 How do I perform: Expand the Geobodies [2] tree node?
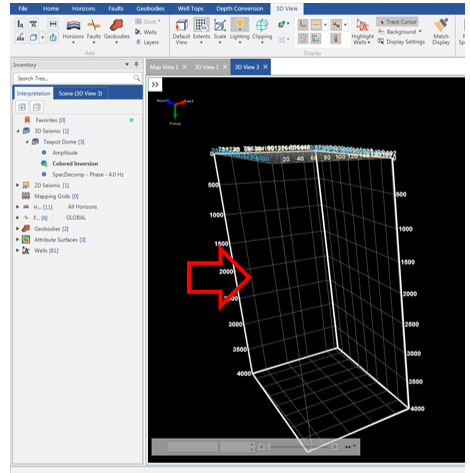click(x=17, y=229)
